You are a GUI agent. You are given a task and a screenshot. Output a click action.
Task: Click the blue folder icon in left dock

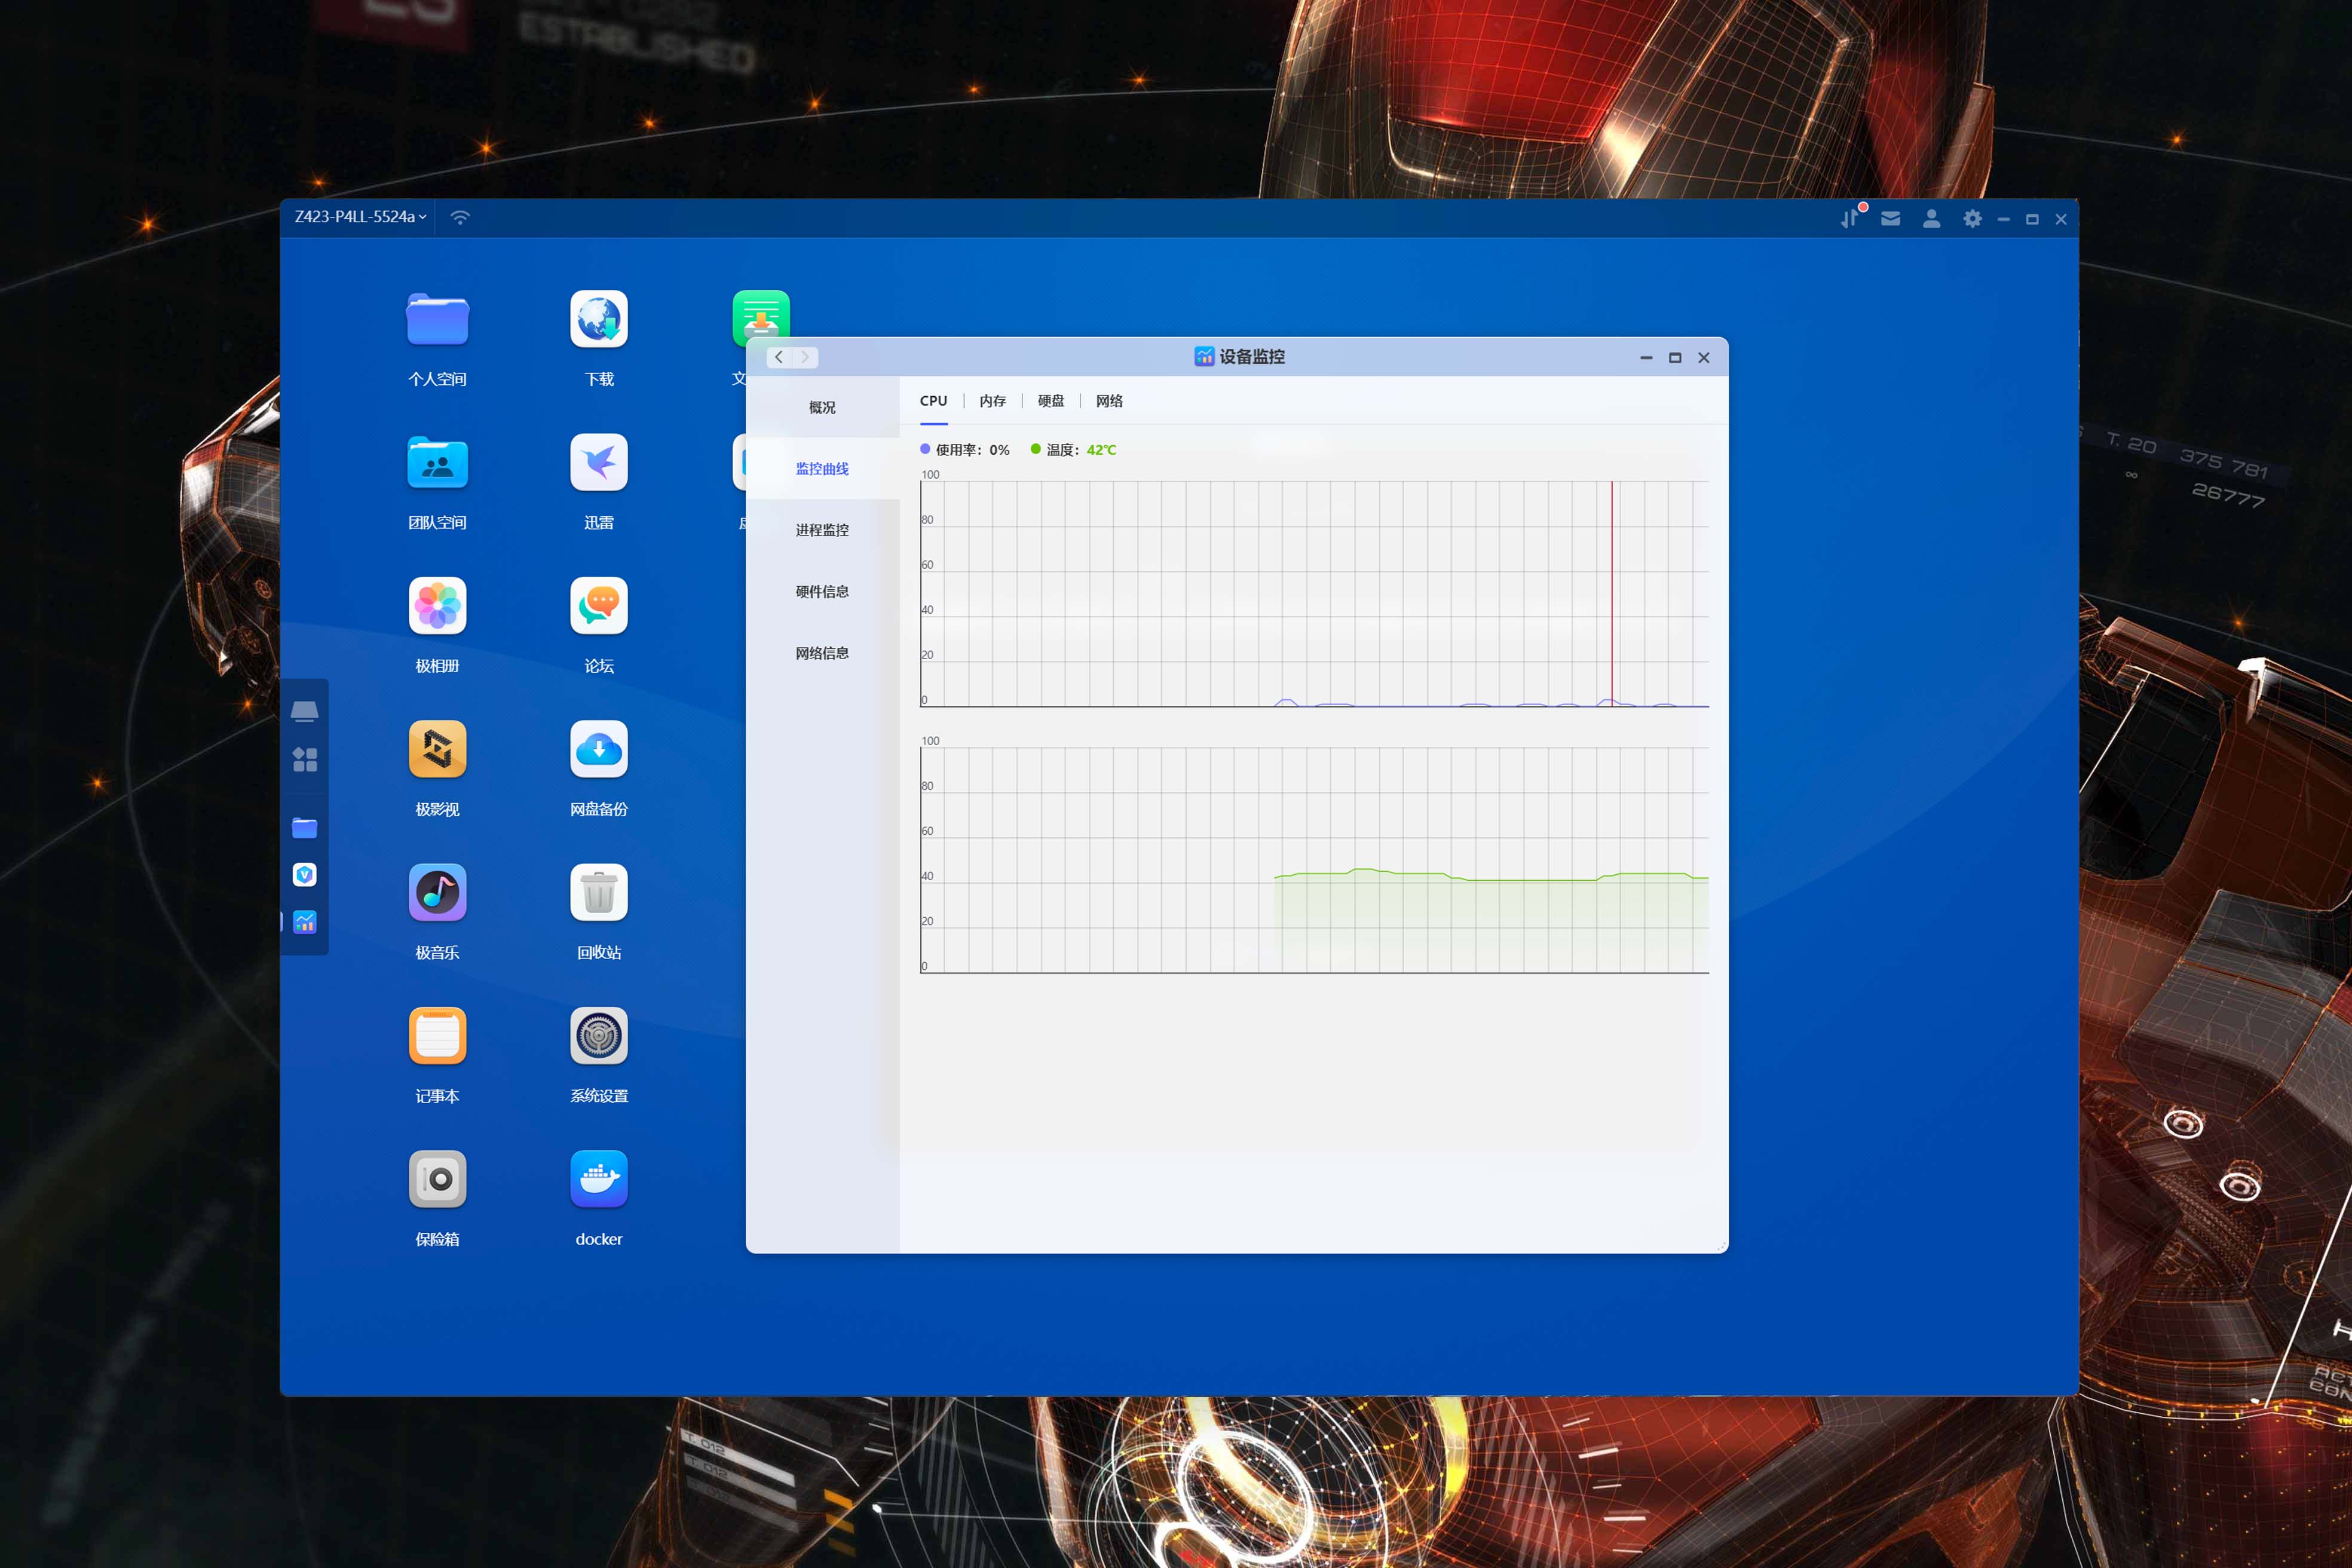(x=305, y=828)
